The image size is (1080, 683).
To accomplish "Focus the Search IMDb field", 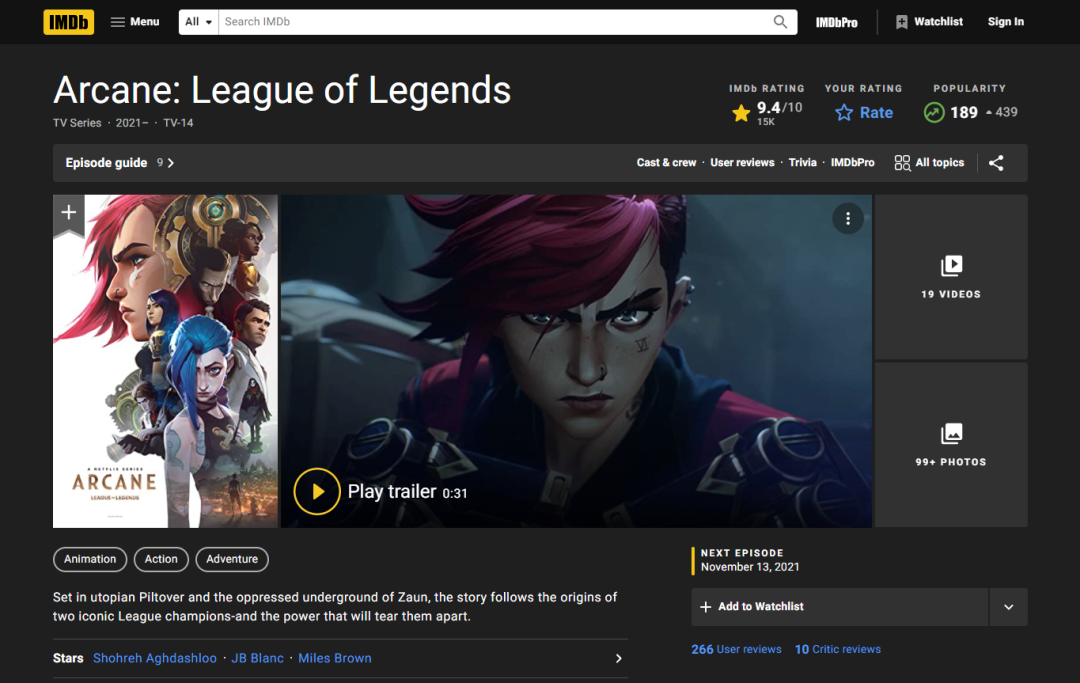I will 495,22.
